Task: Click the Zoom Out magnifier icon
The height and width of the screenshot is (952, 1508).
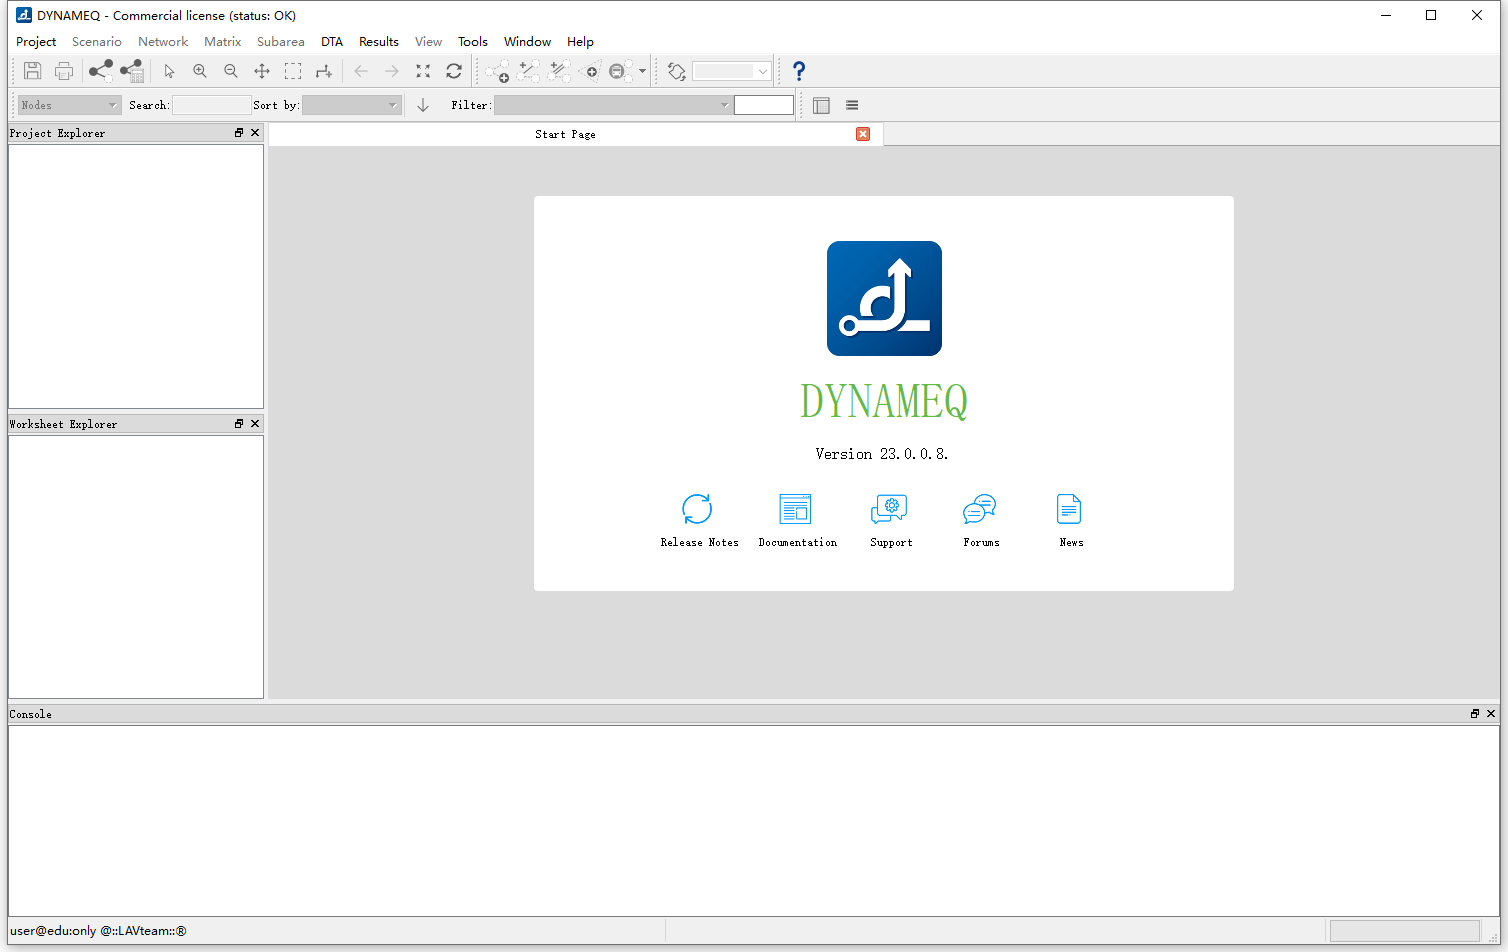Action: pyautogui.click(x=231, y=71)
